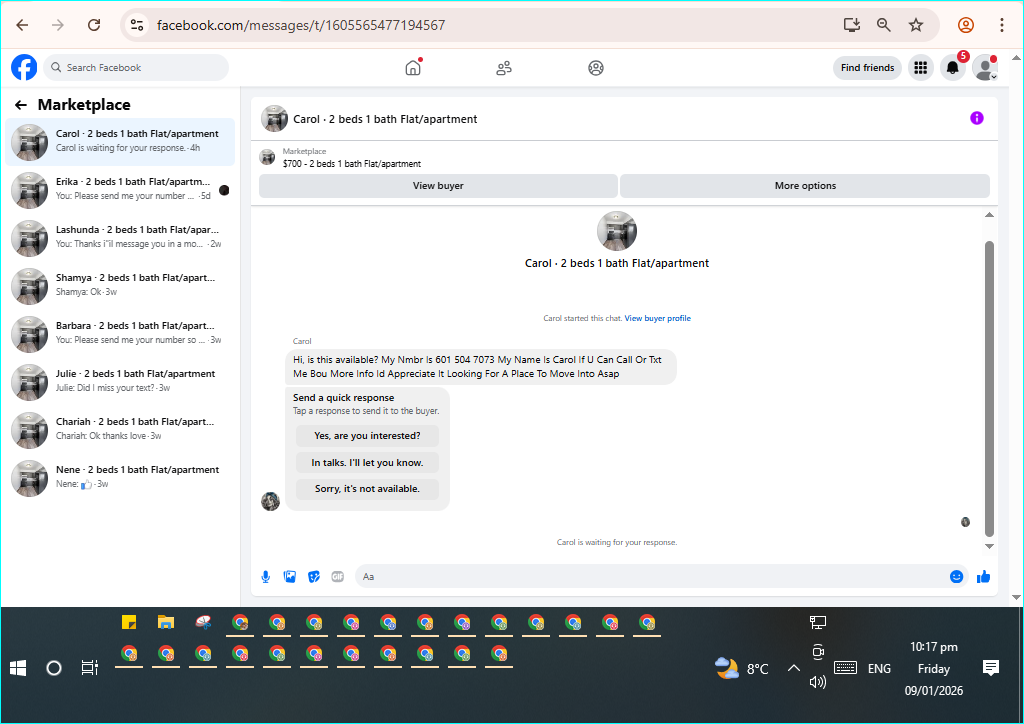The height and width of the screenshot is (724, 1024).
Task: Go back from the Marketplace chat list
Action: tap(21, 105)
